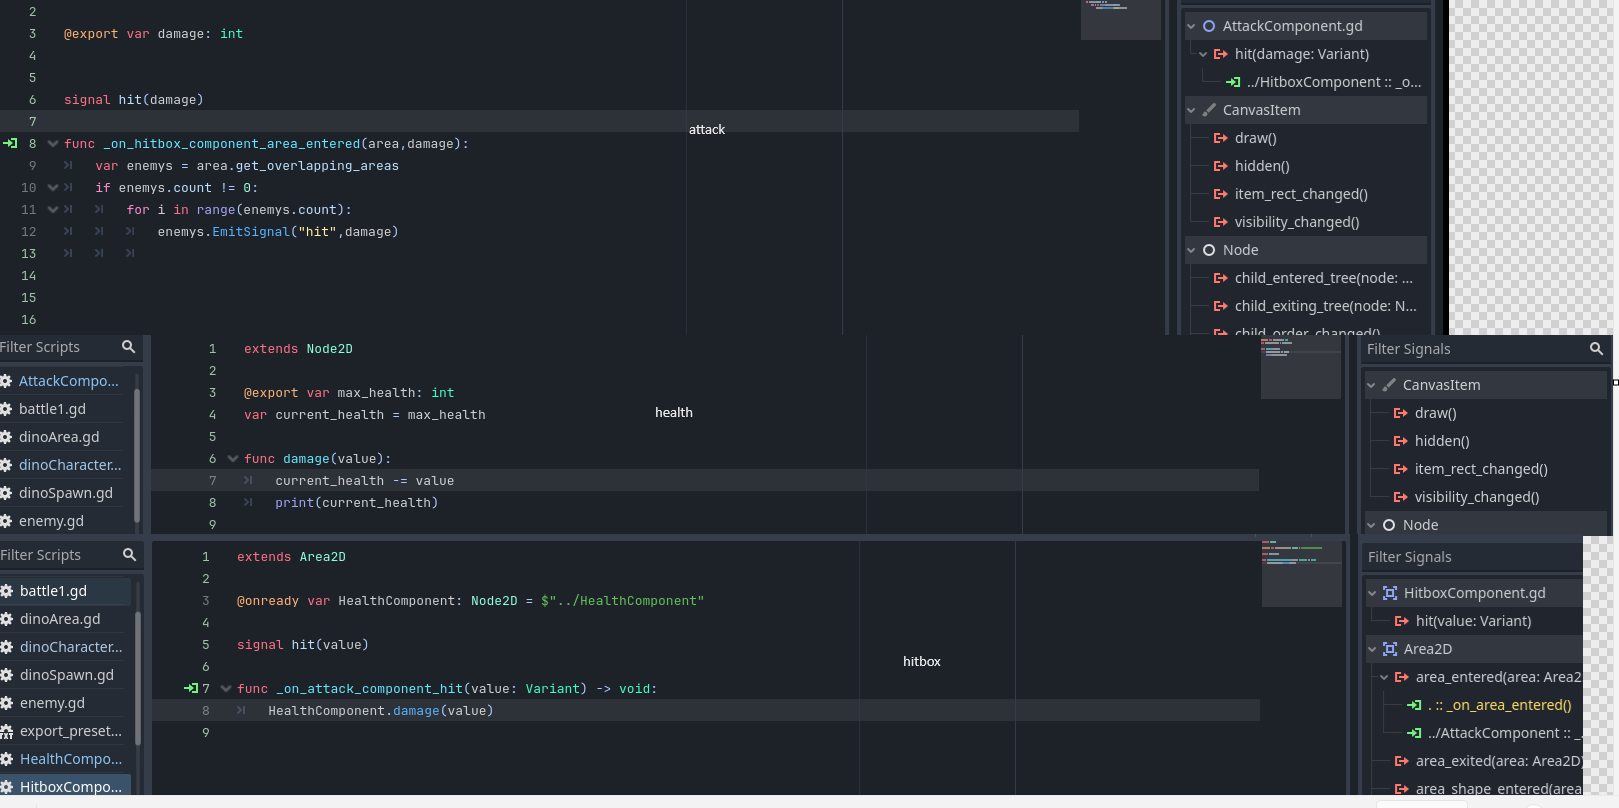Collapse the hit(damage: Variant) signal connections

1203,54
